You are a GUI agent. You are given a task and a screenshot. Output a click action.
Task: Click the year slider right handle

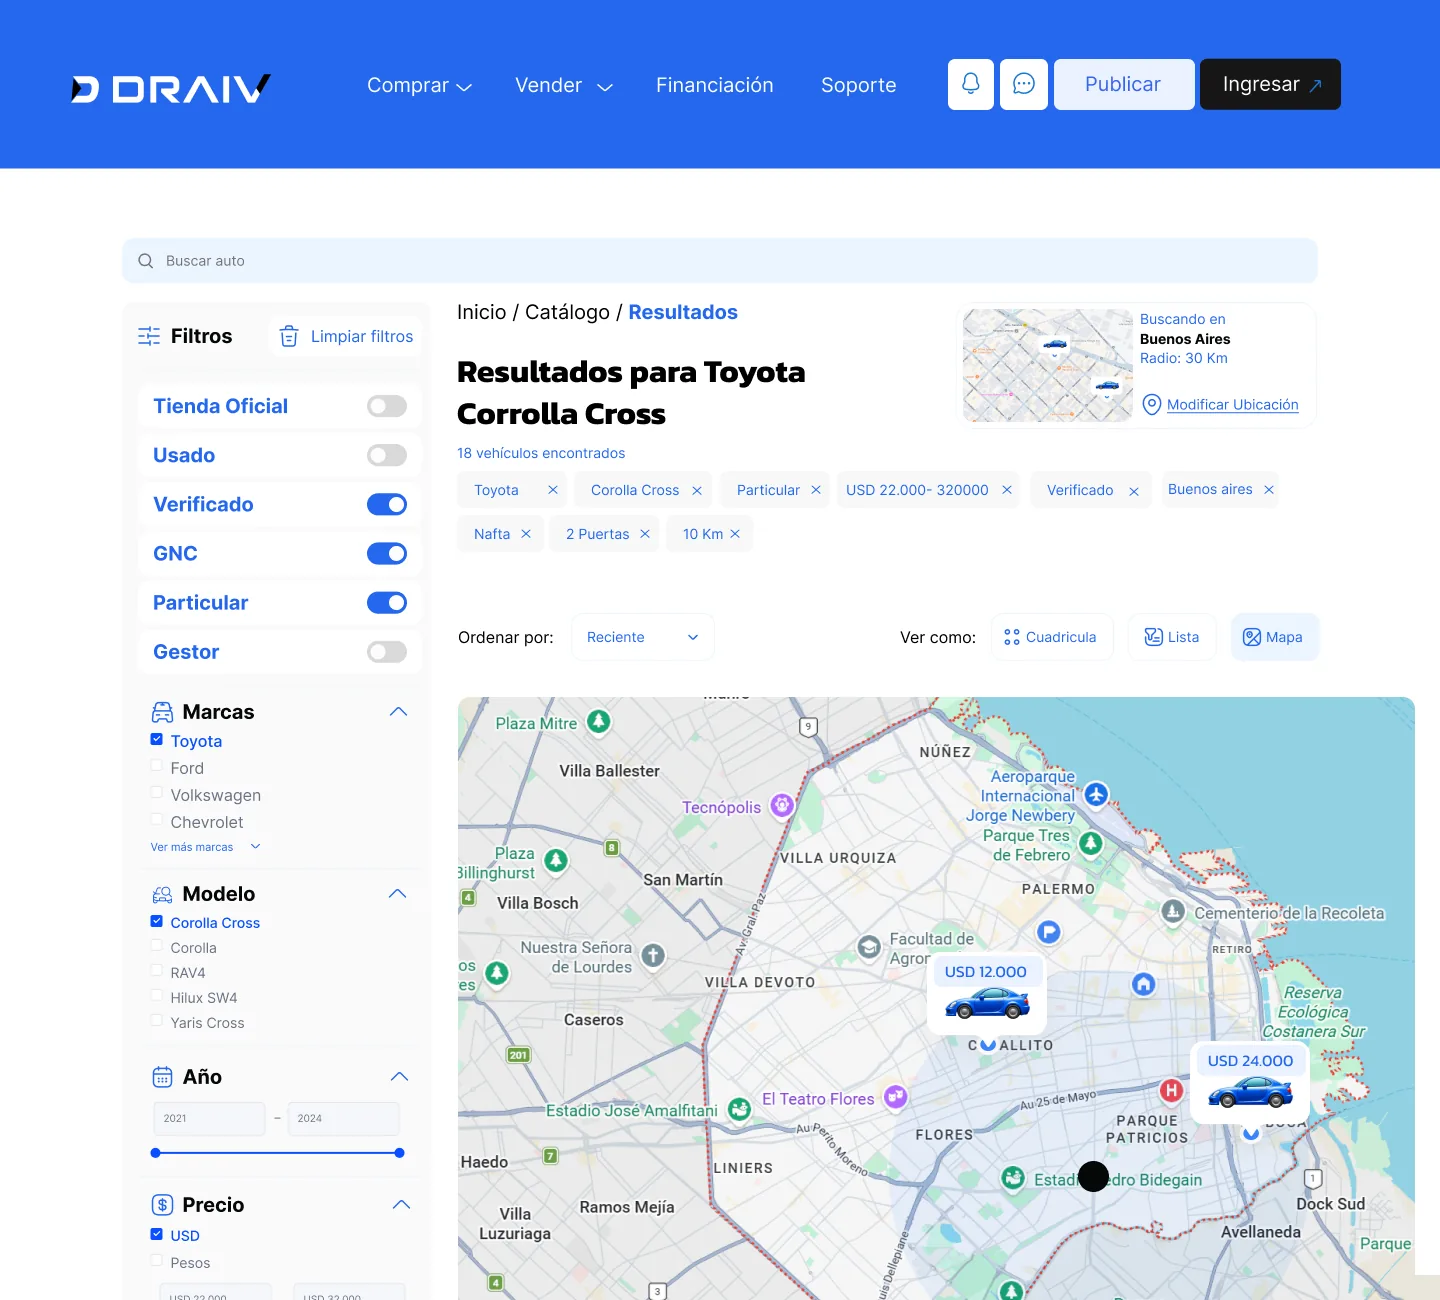[x=399, y=1153]
